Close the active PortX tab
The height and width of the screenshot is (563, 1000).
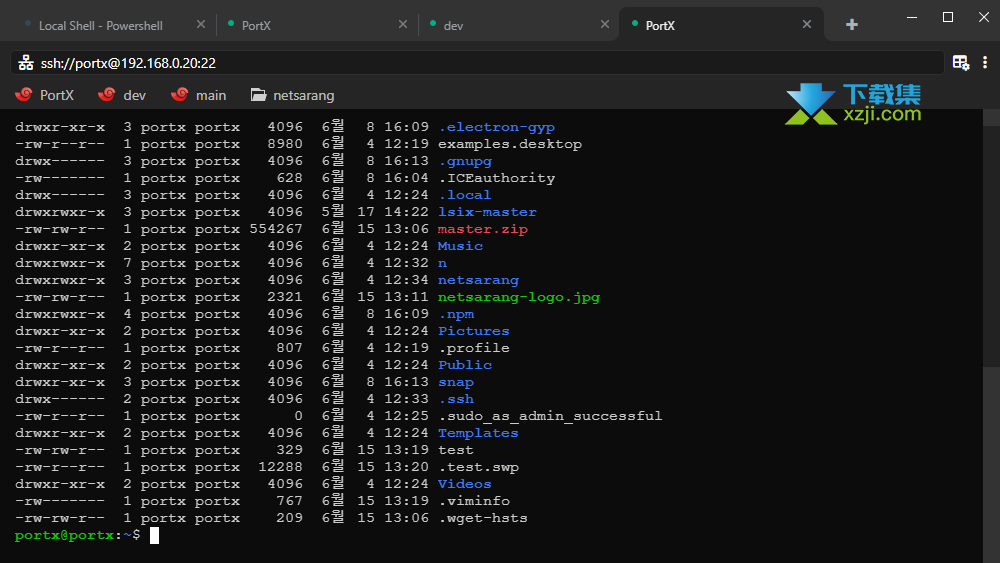807,24
